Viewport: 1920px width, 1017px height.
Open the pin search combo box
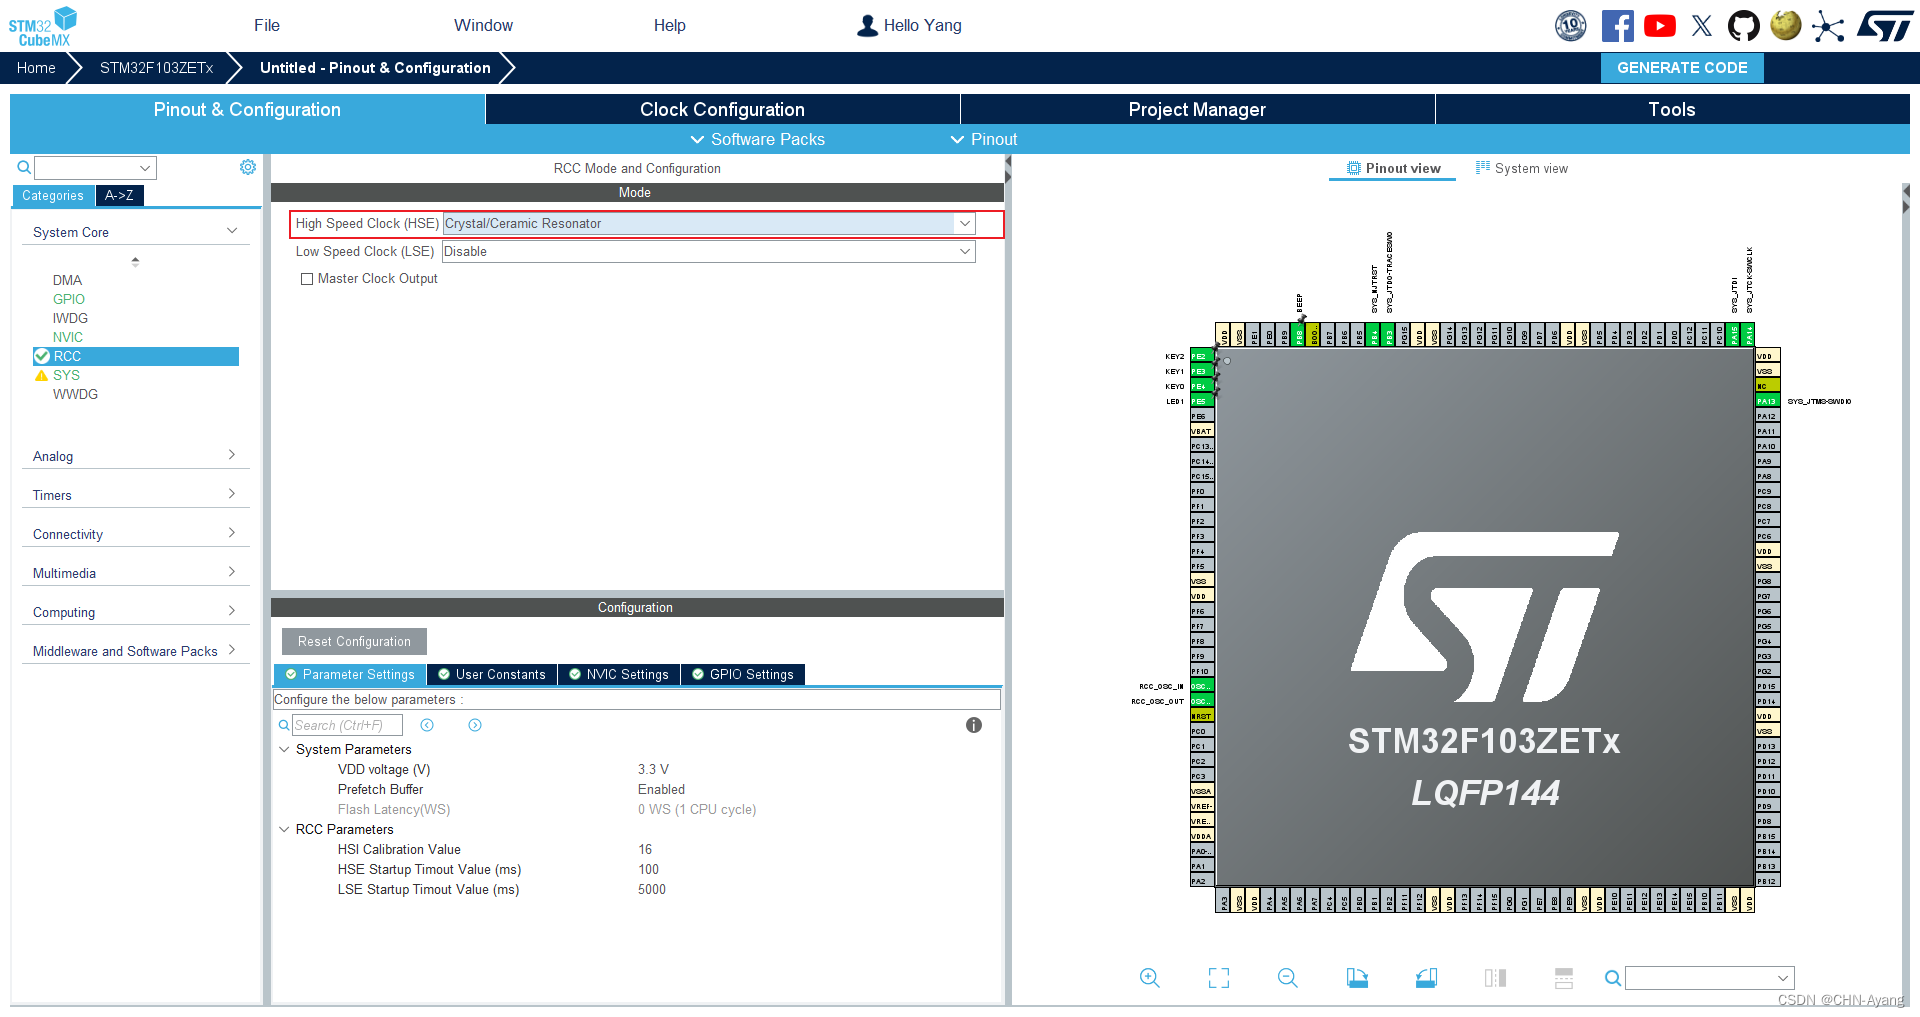click(1710, 978)
